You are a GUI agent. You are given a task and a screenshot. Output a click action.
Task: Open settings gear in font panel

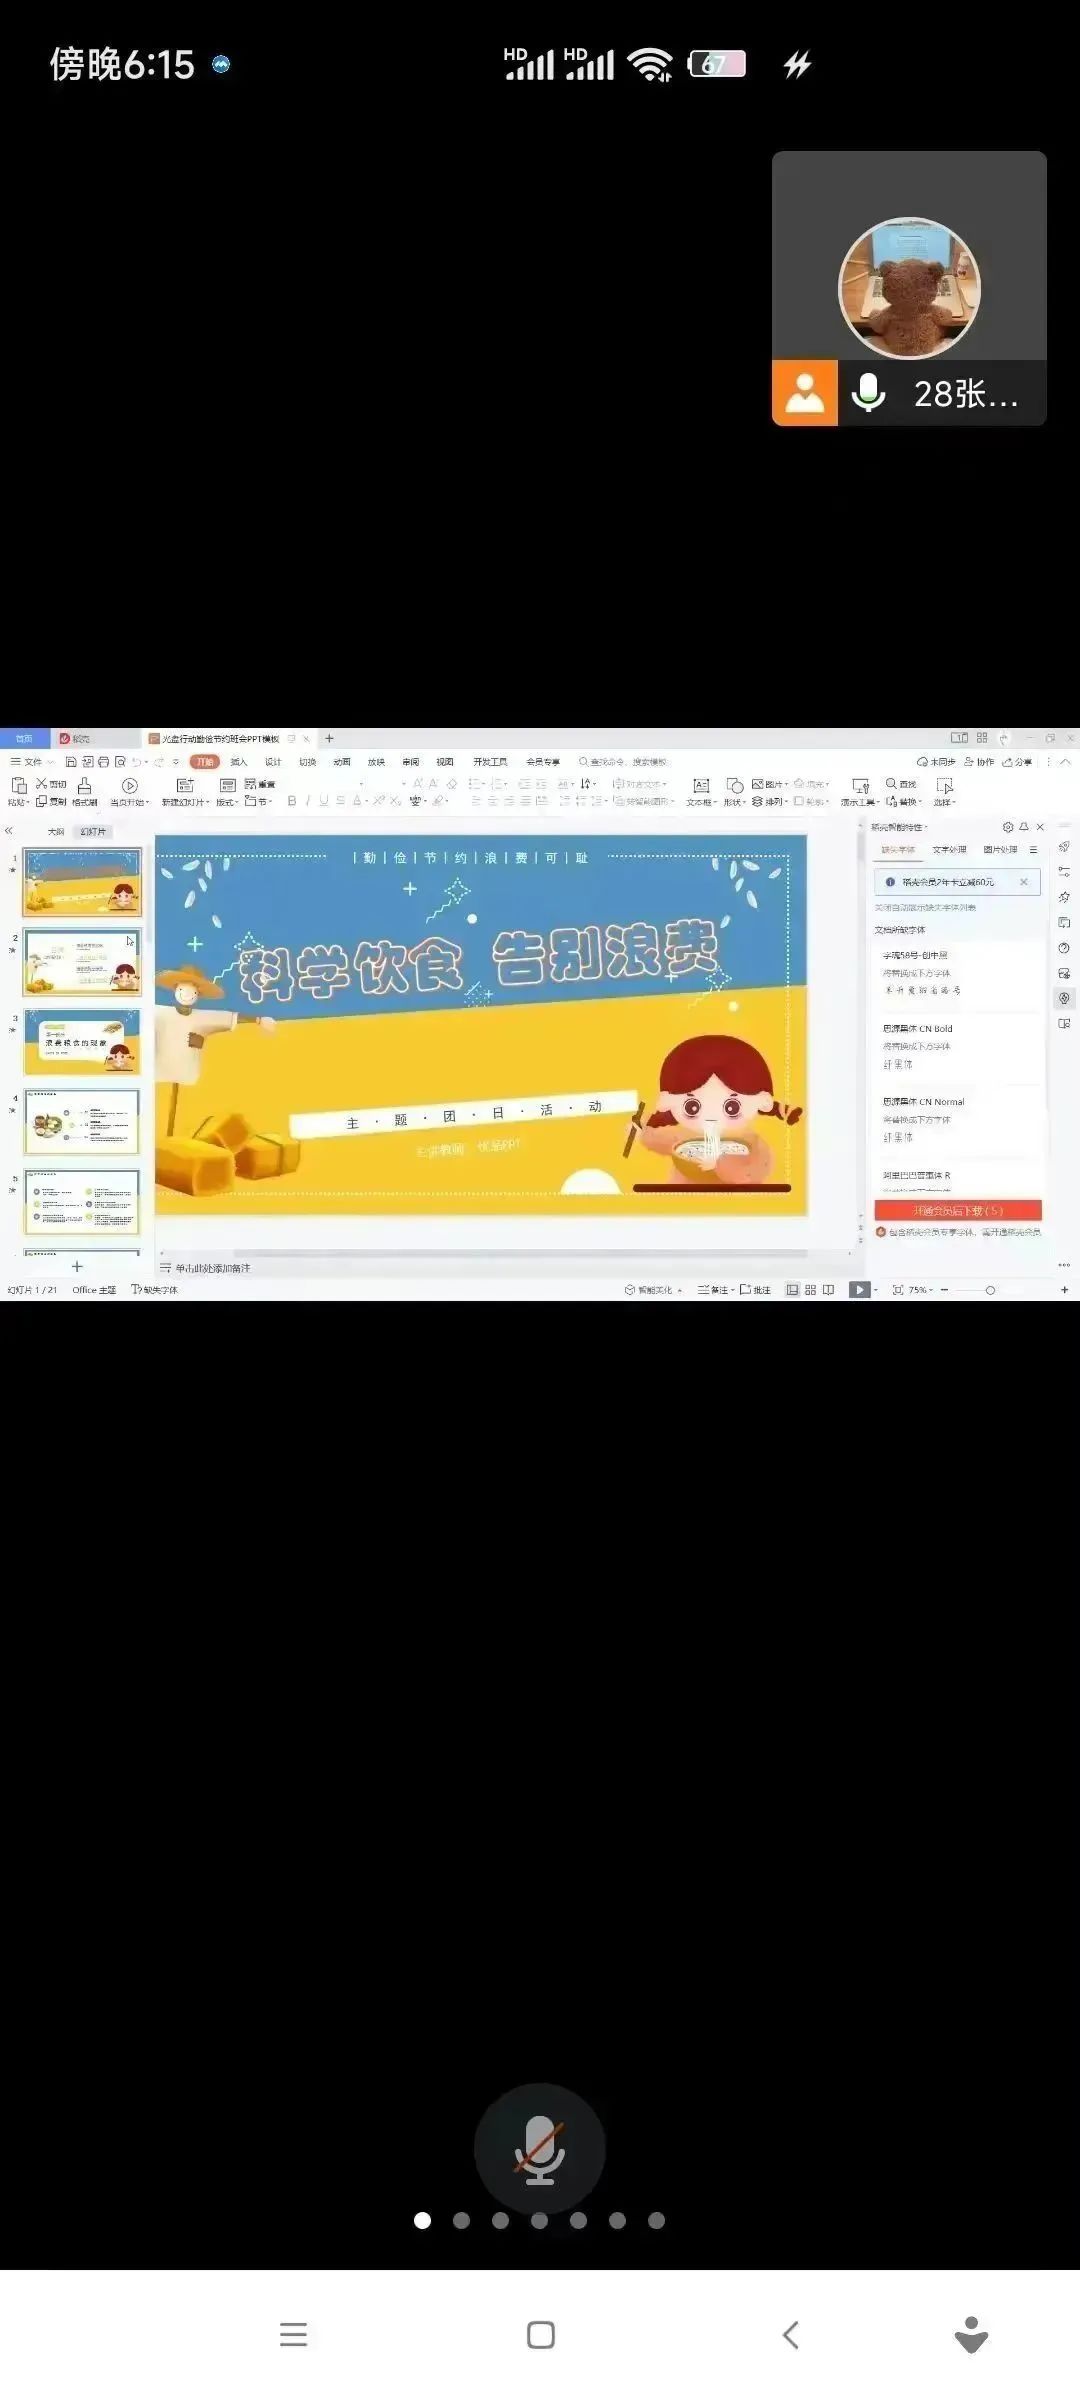tap(1008, 827)
